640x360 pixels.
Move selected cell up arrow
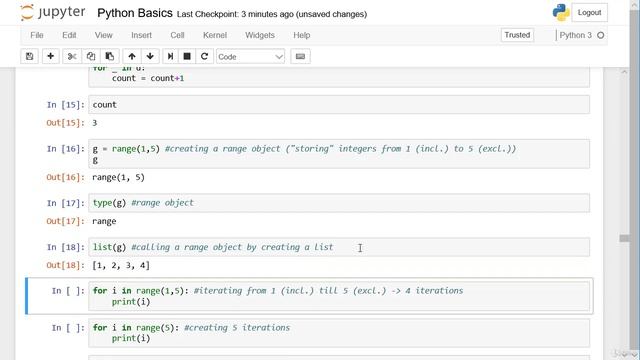[132, 56]
